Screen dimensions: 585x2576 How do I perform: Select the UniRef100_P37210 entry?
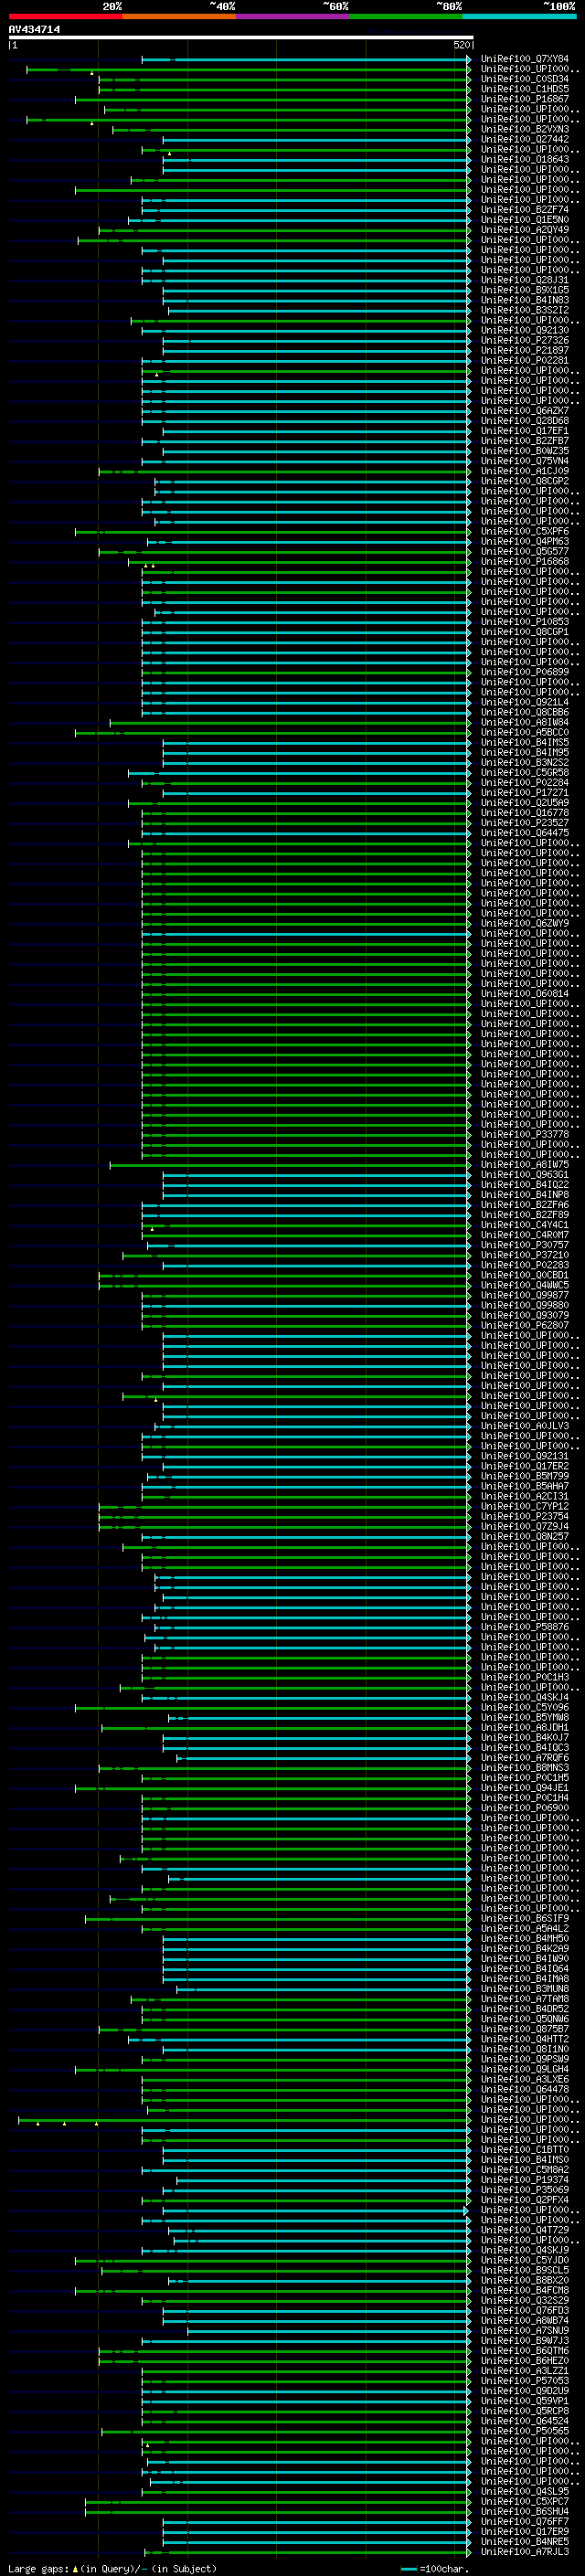point(525,1255)
